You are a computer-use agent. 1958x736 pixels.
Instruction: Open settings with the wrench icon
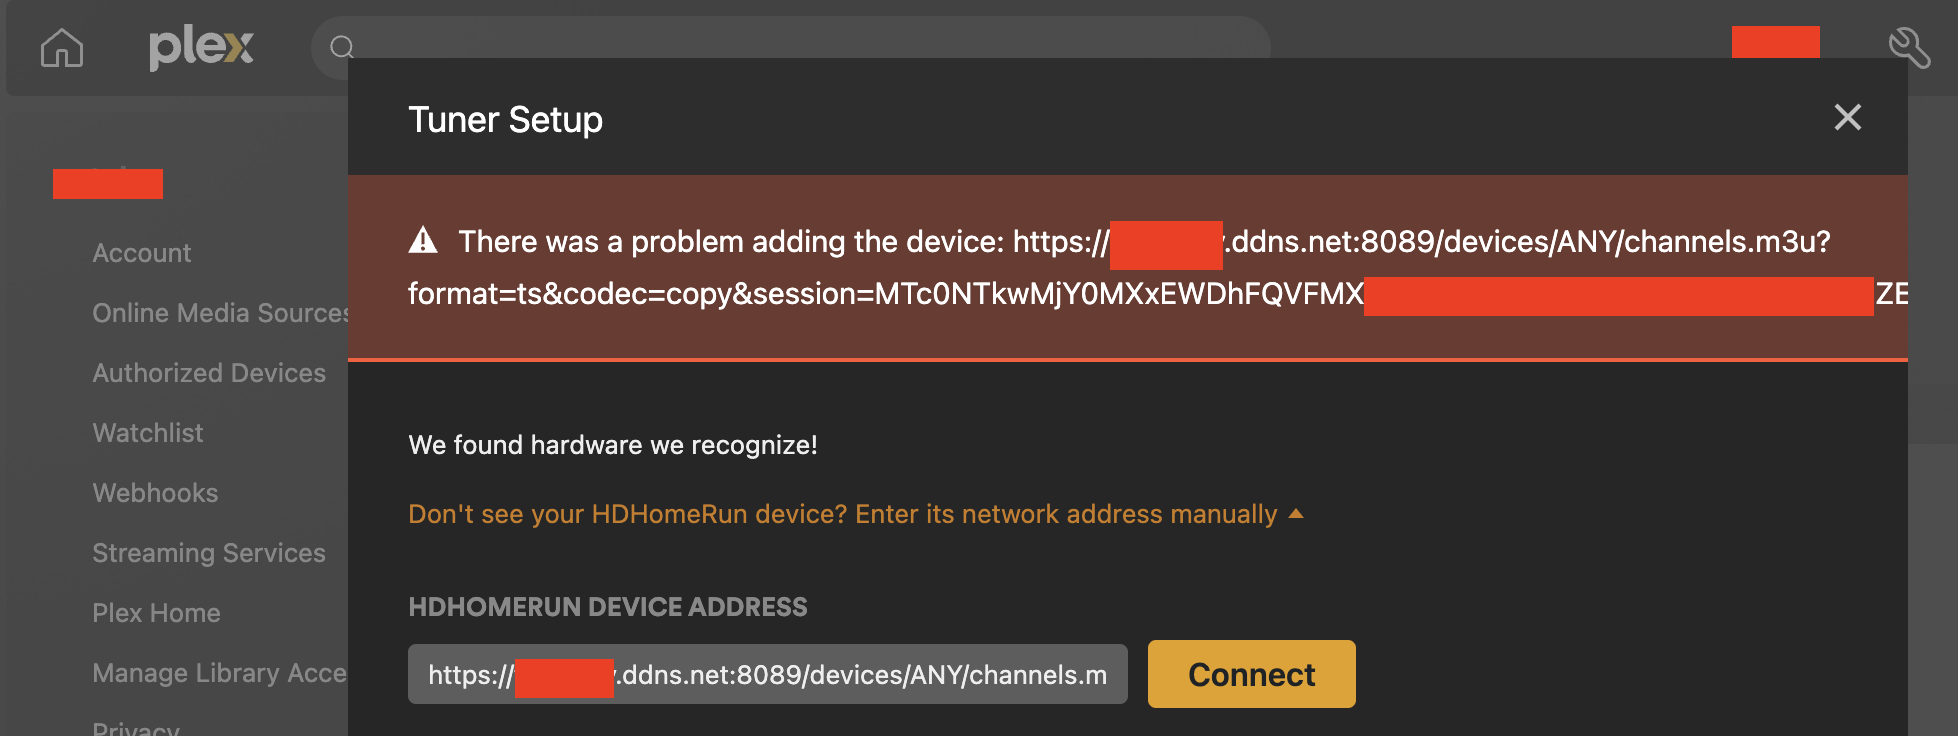coord(1908,47)
